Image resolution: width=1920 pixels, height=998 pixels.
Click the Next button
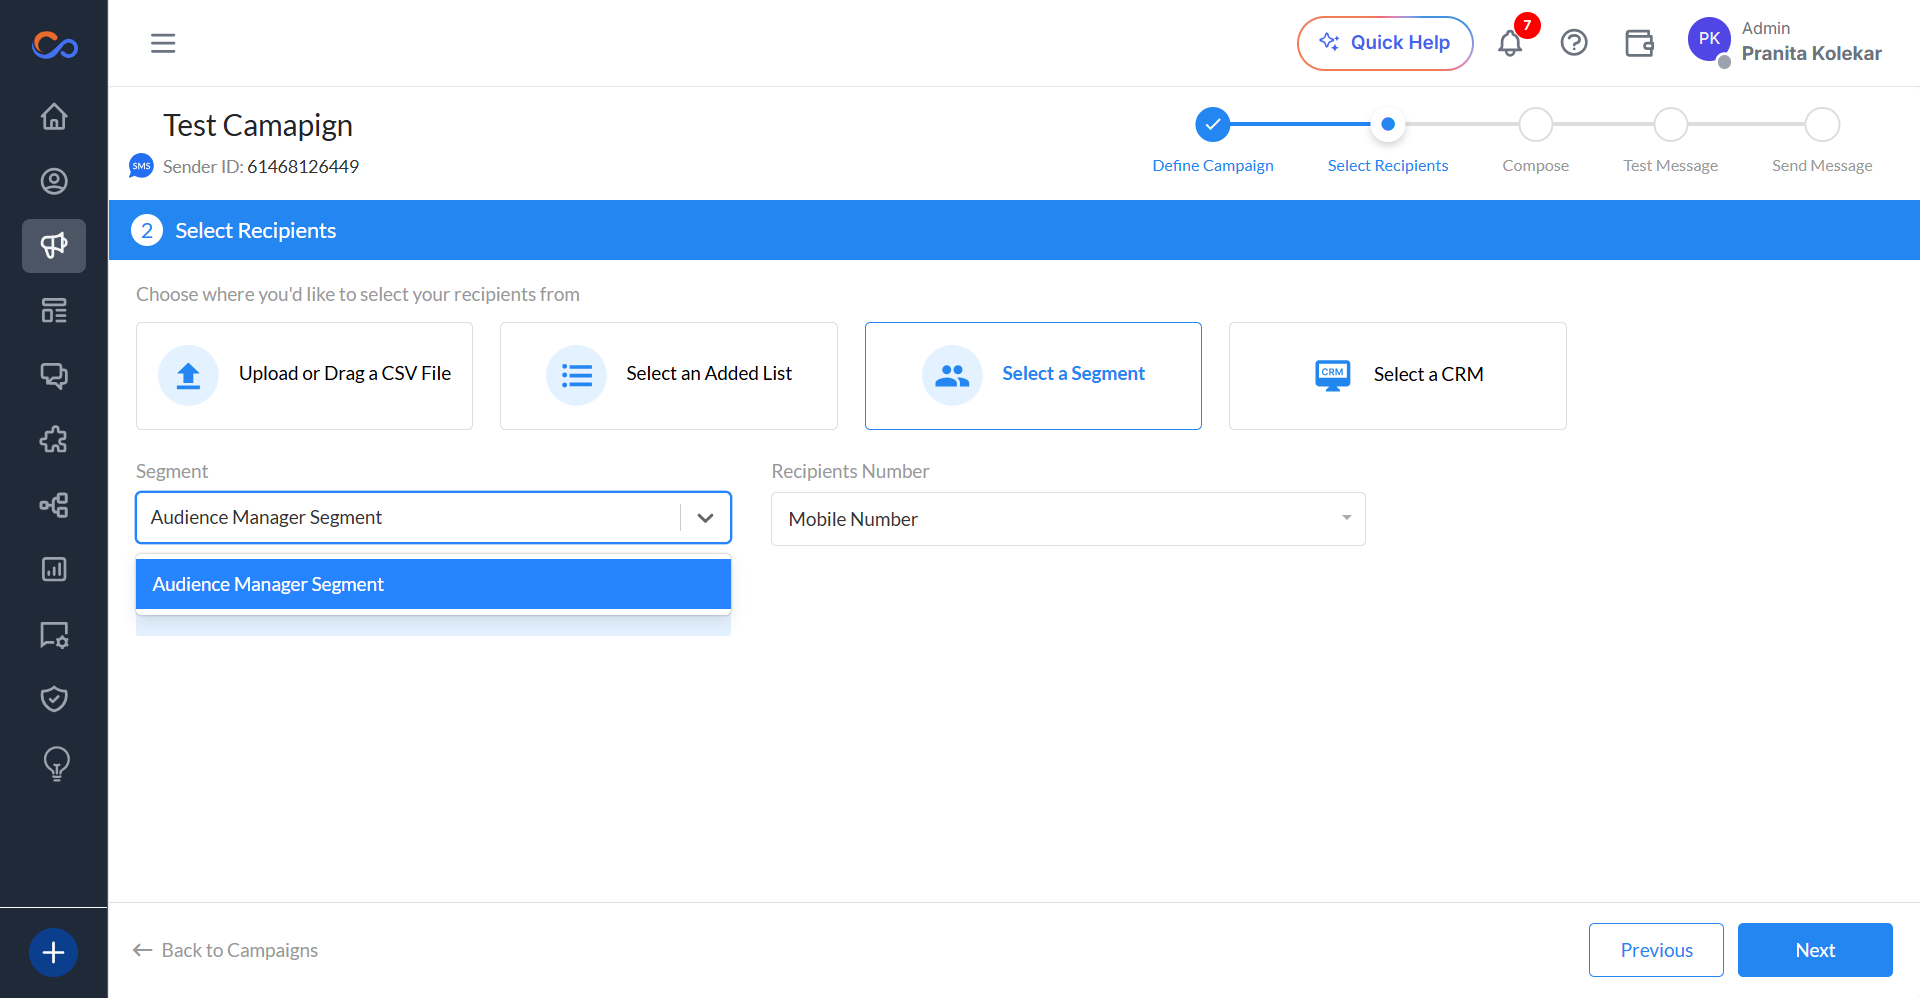click(x=1815, y=950)
